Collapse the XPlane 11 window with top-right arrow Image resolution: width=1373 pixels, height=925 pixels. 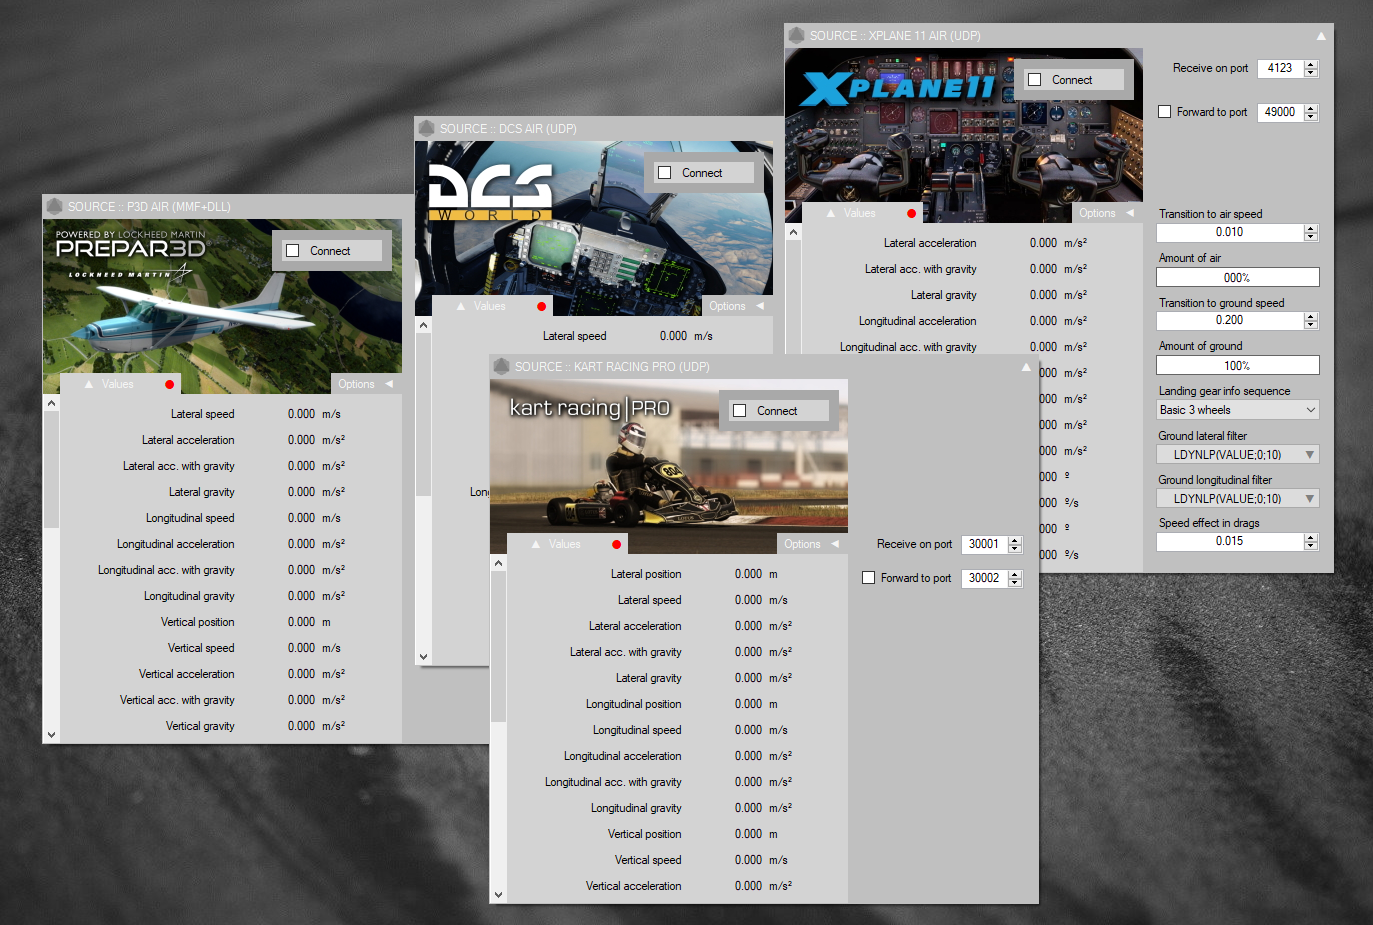pyautogui.click(x=1320, y=36)
